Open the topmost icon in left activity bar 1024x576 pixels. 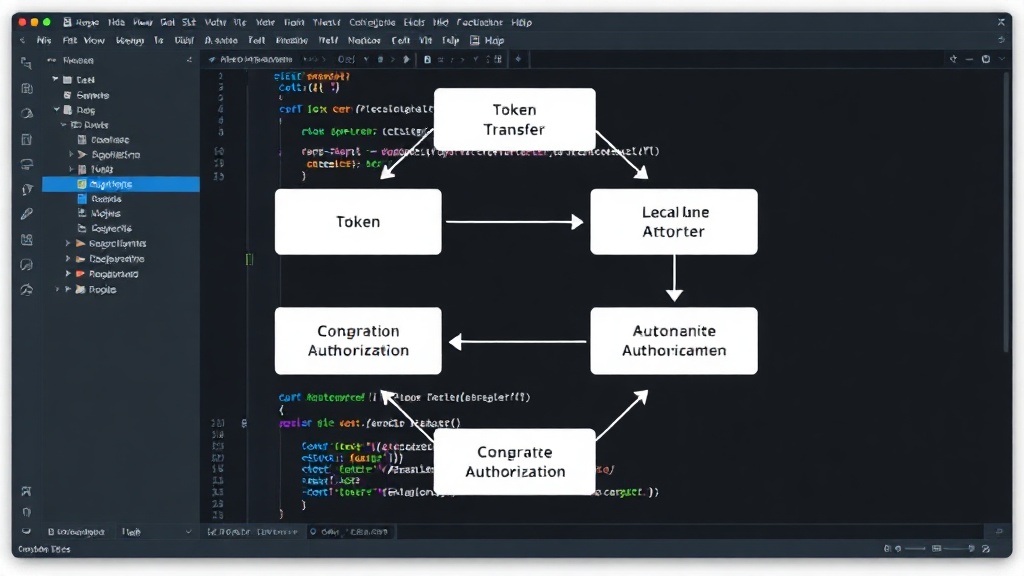point(26,63)
